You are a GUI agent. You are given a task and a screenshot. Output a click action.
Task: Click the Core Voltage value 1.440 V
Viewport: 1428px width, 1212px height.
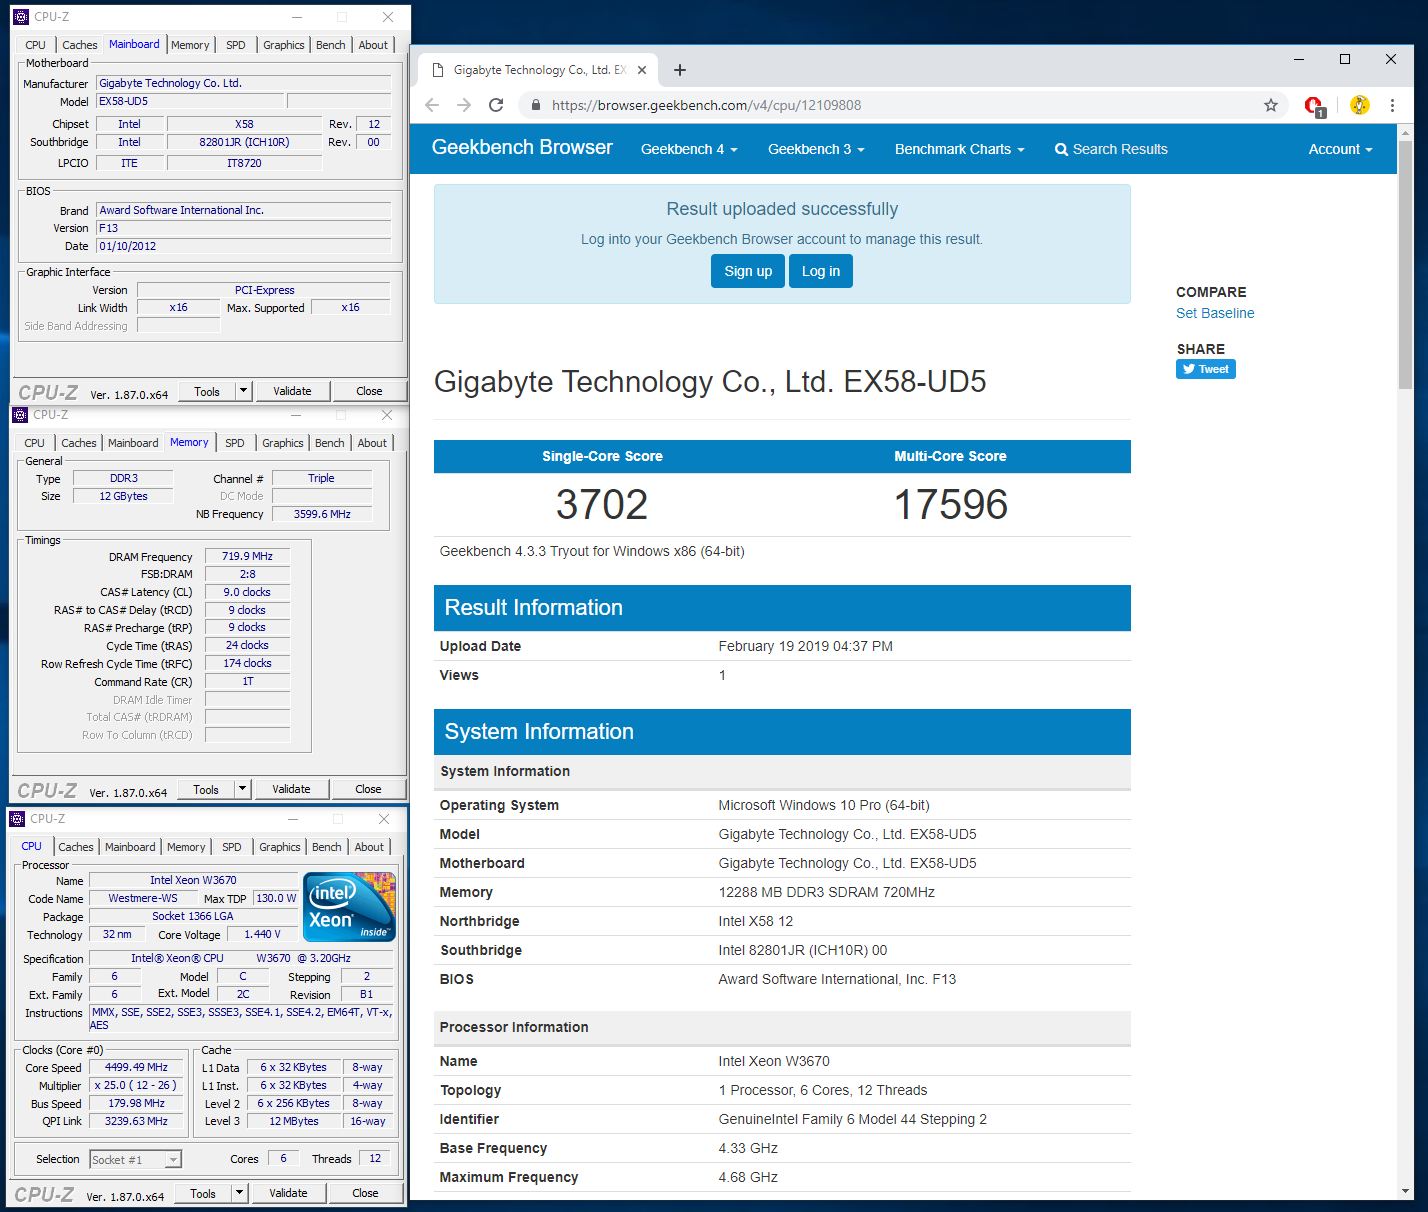pos(263,934)
